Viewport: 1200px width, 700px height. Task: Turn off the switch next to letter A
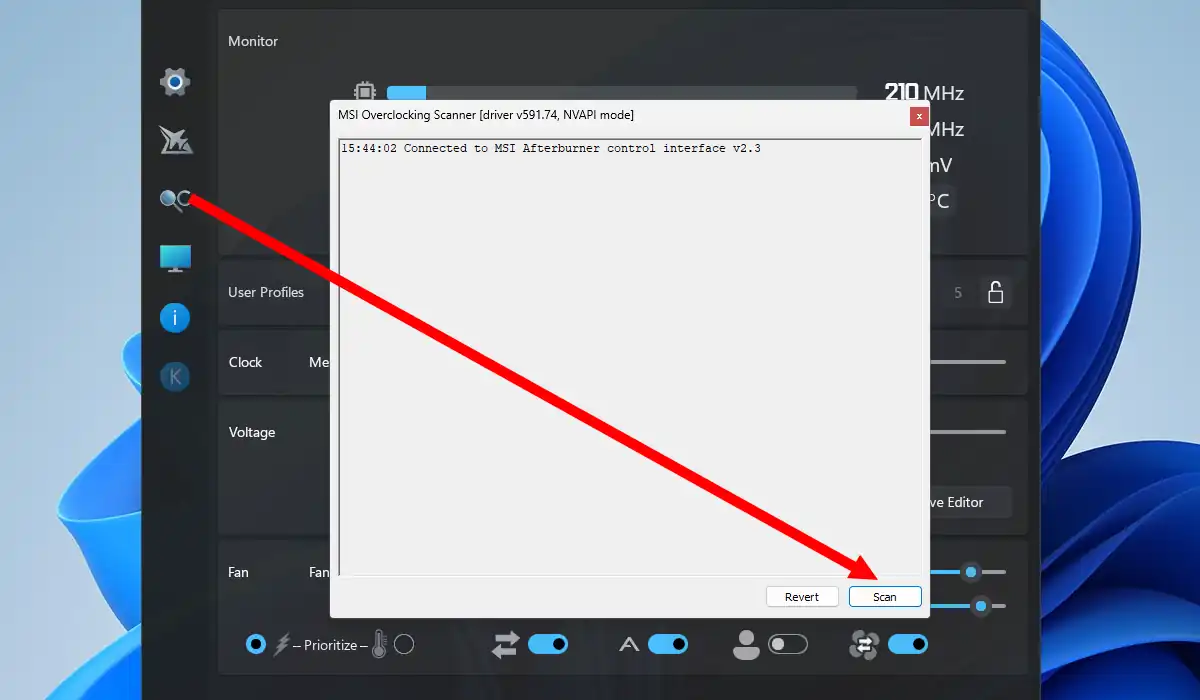coord(667,644)
